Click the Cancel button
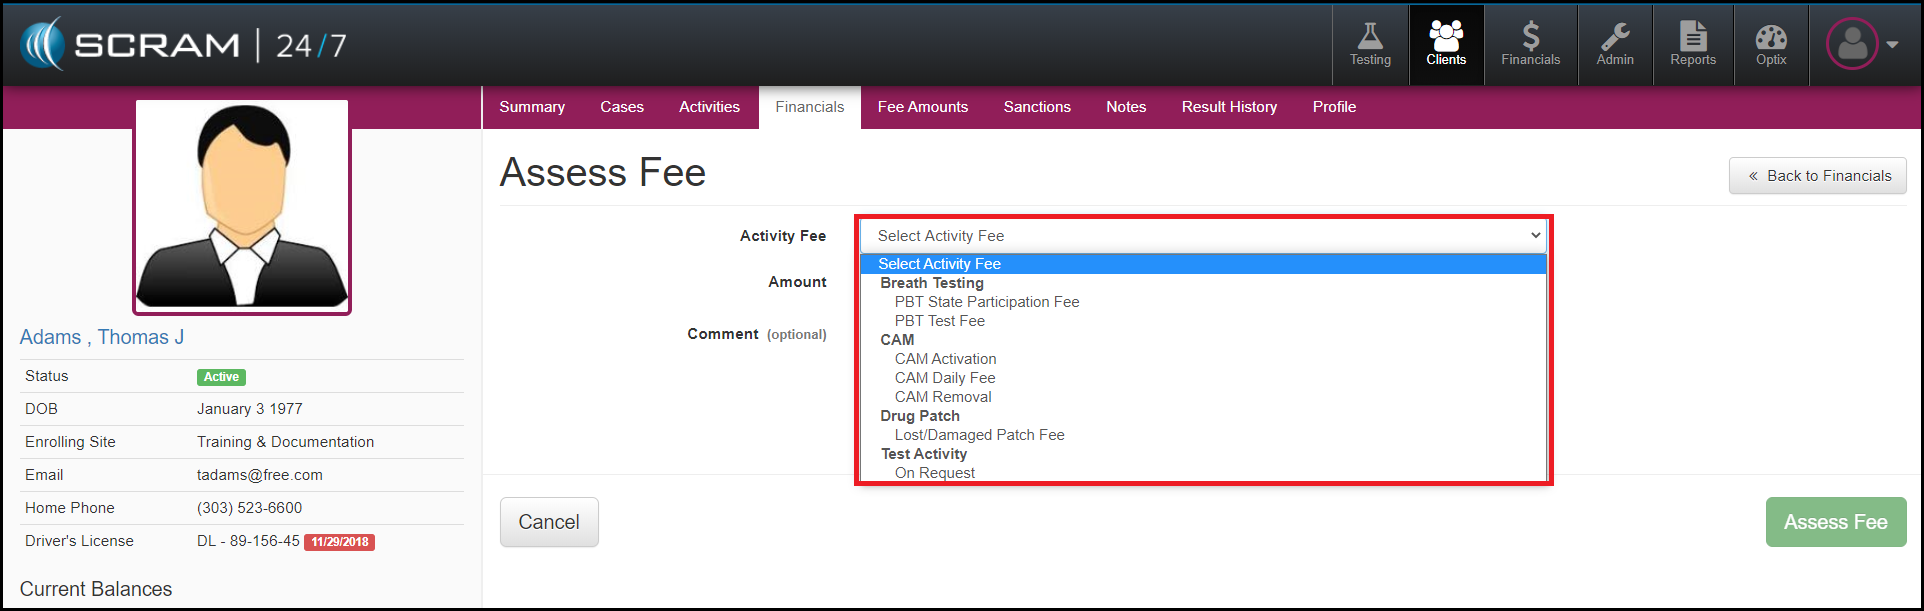1924x611 pixels. coord(549,522)
